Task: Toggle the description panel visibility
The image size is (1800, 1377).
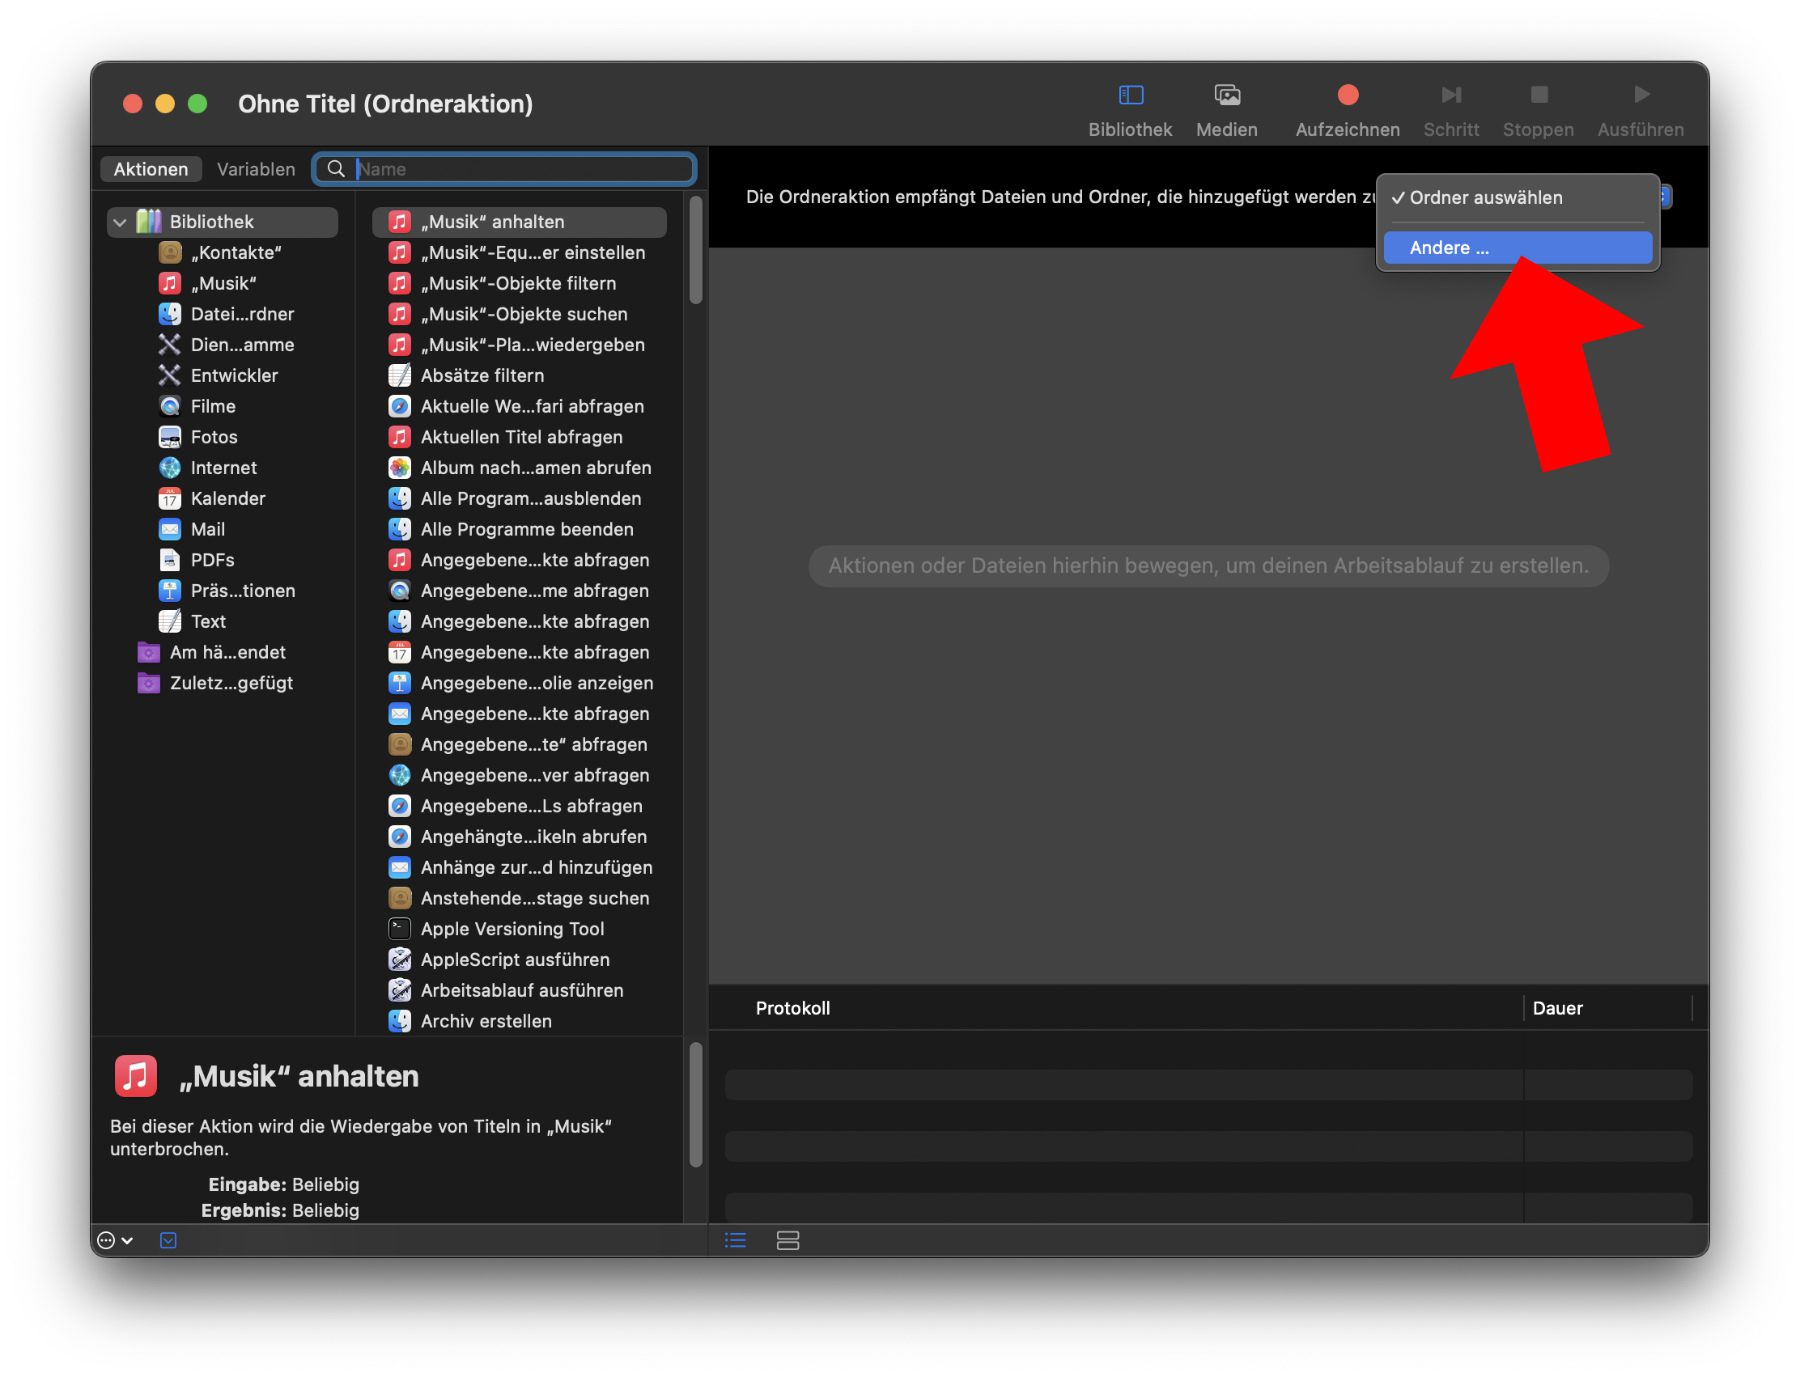Action: pyautogui.click(x=168, y=1241)
